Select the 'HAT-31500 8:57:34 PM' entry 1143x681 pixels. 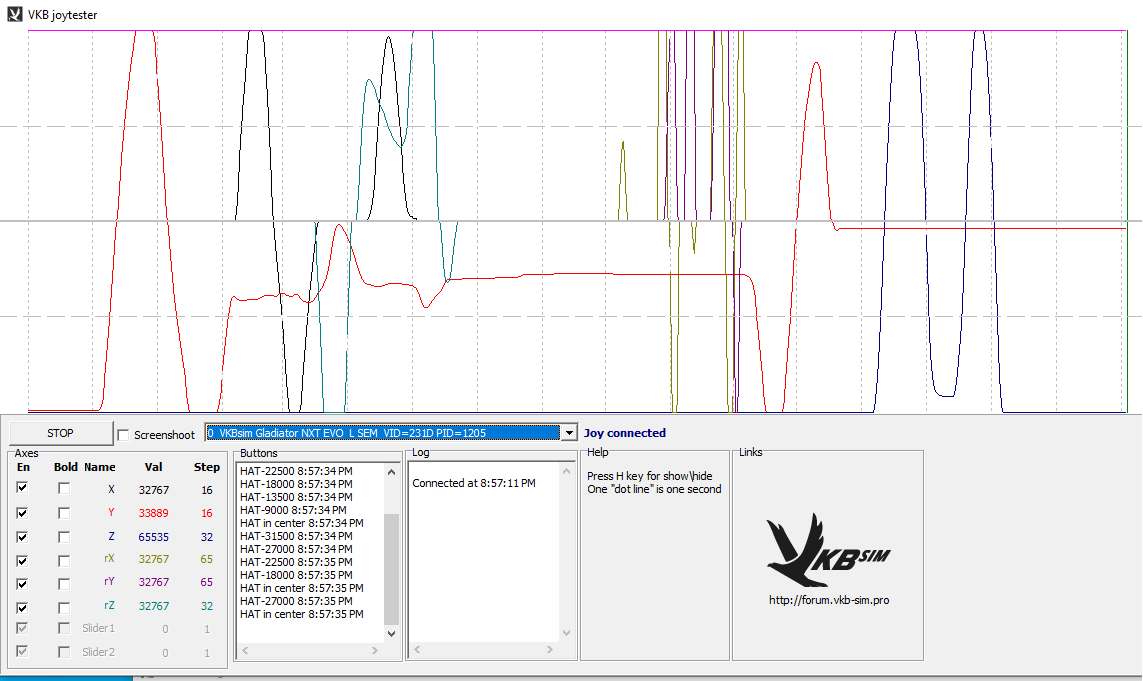tap(296, 536)
